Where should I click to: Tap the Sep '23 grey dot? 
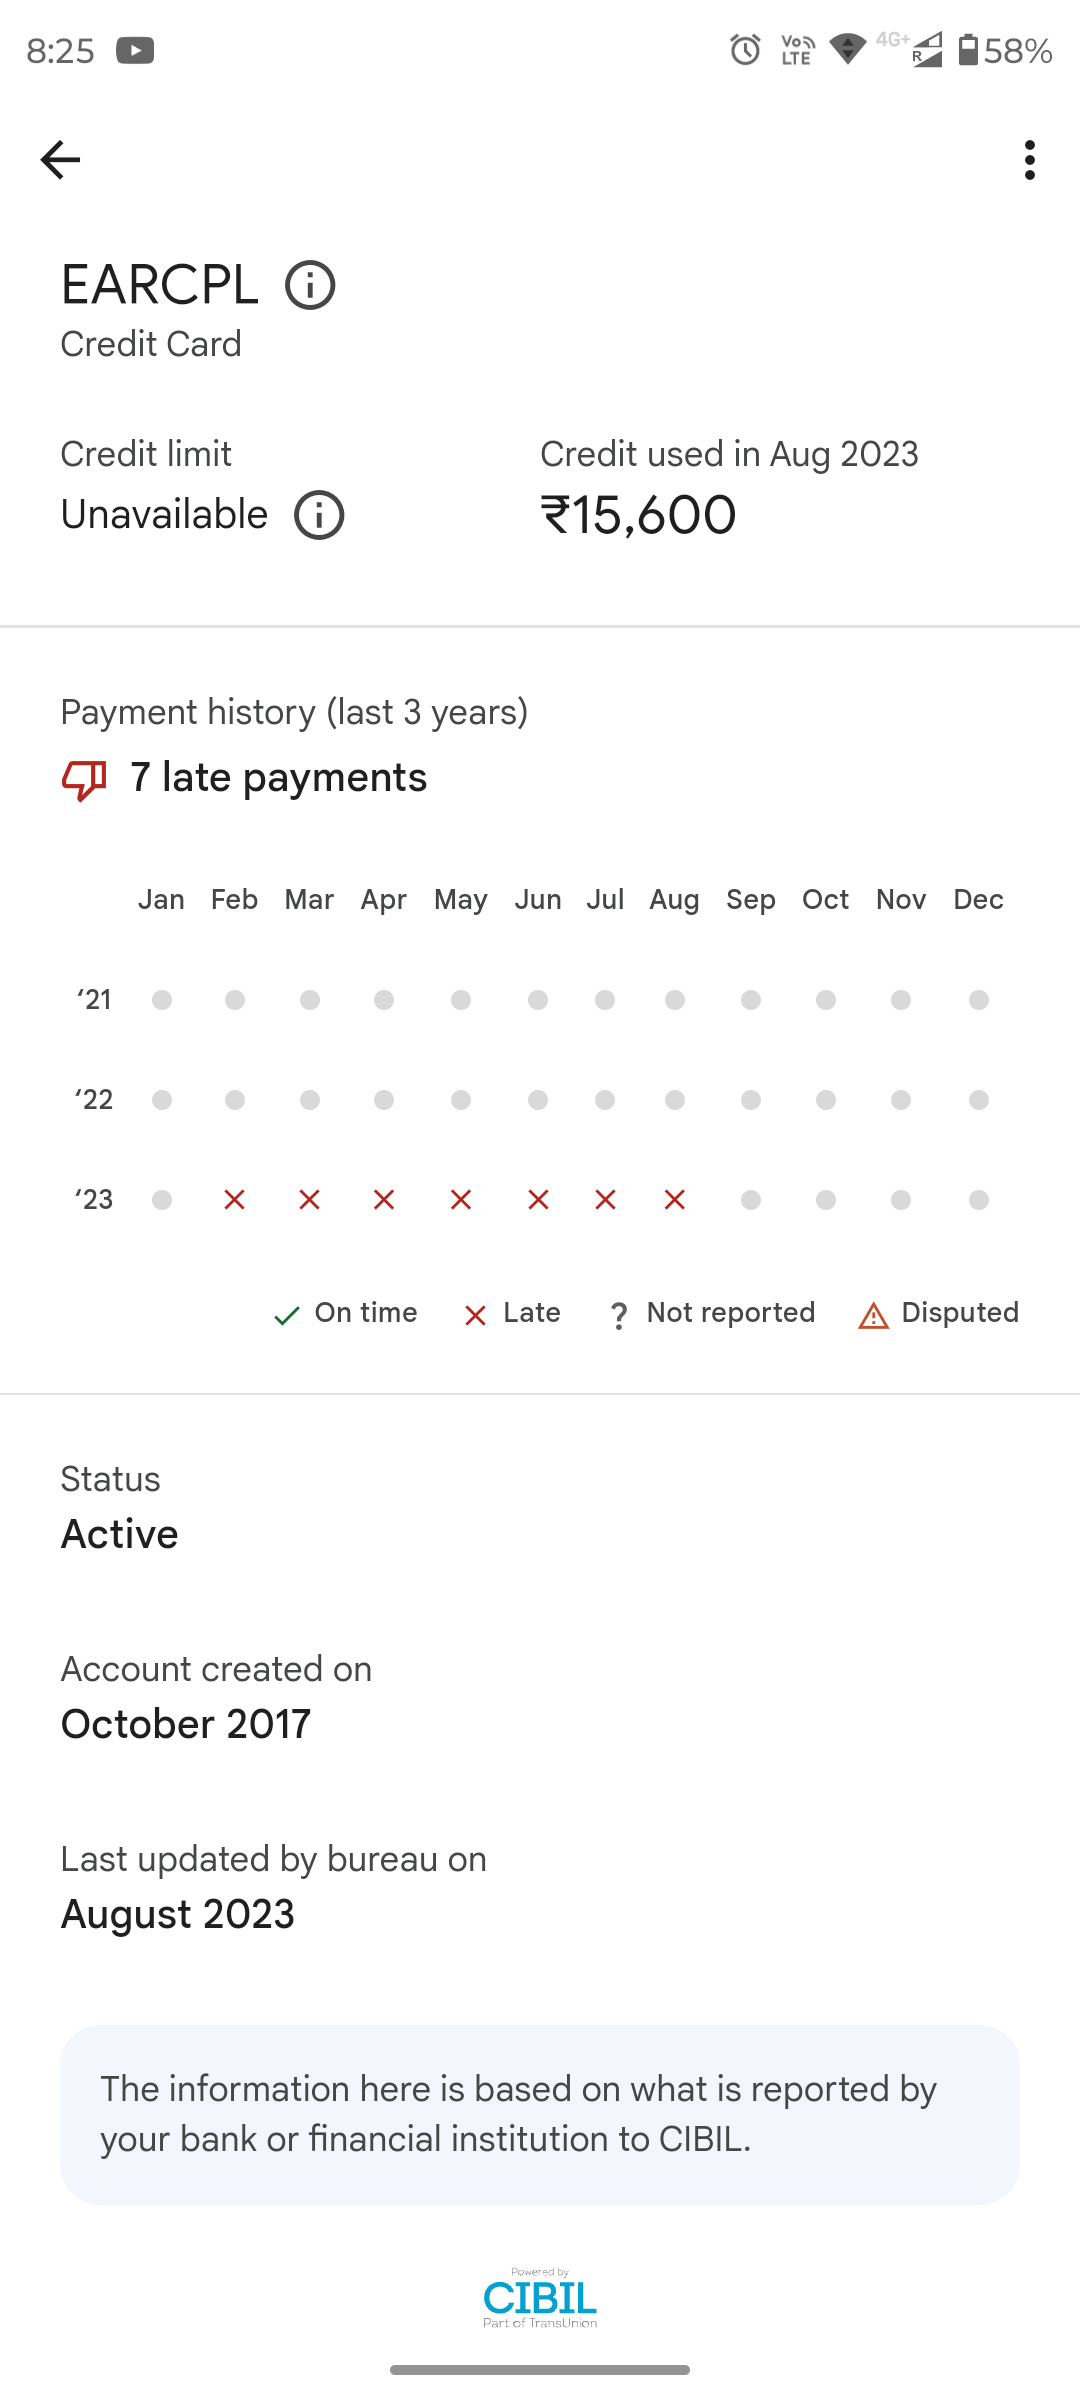[x=751, y=1200]
